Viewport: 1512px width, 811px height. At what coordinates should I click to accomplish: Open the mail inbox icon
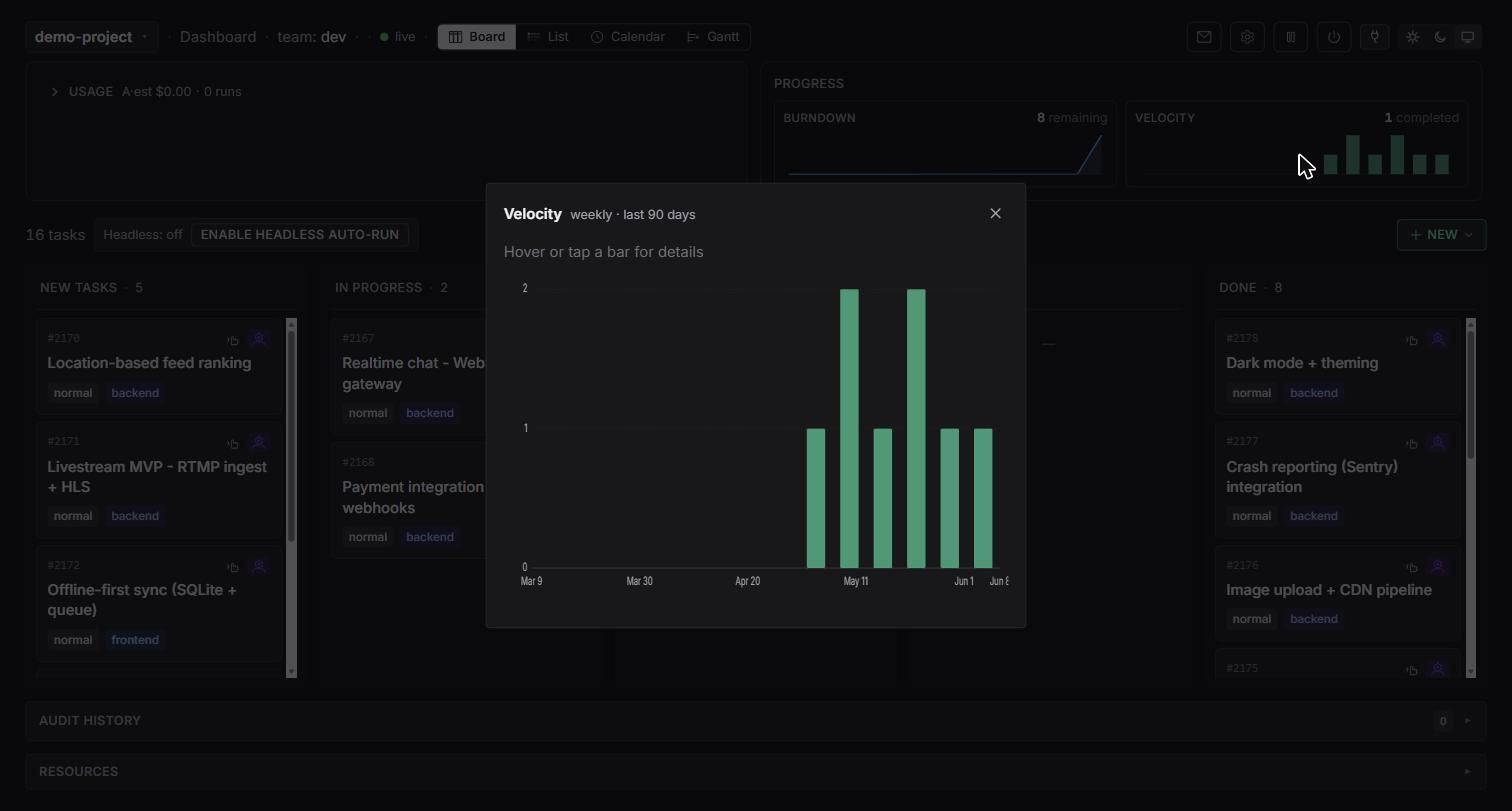[x=1204, y=37]
